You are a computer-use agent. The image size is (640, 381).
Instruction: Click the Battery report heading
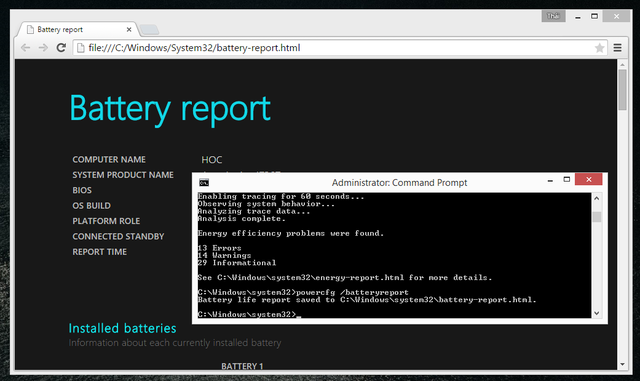[170, 109]
